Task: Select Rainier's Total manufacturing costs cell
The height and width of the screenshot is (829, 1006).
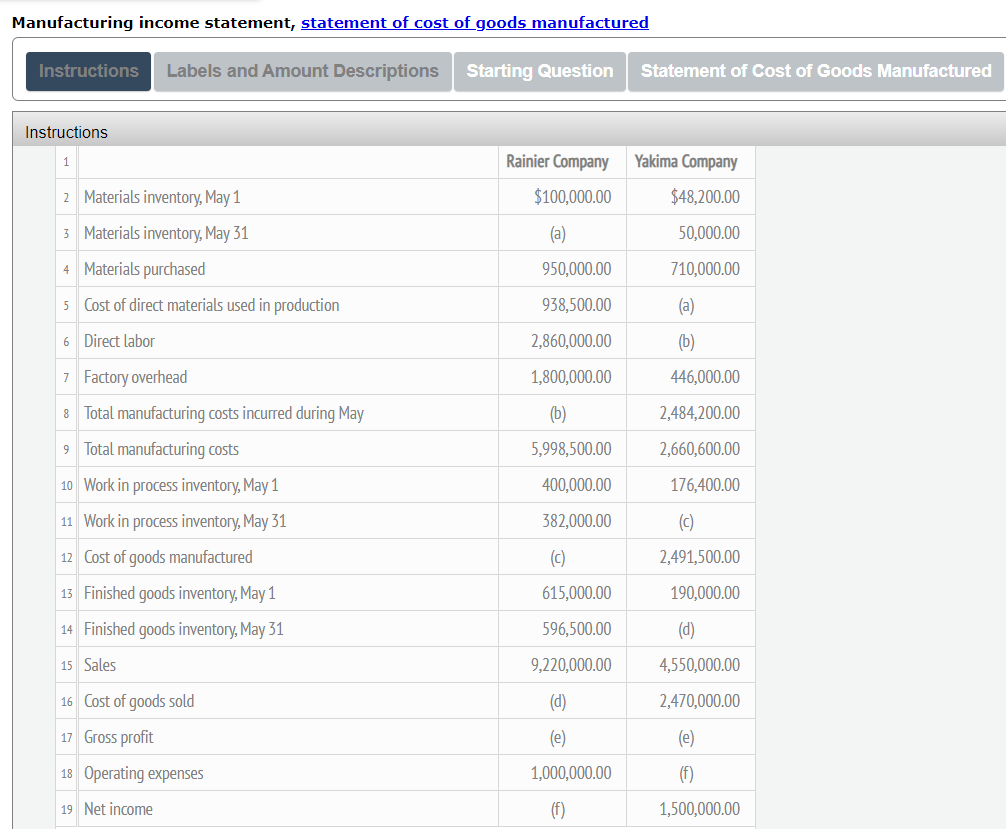Action: click(562, 449)
